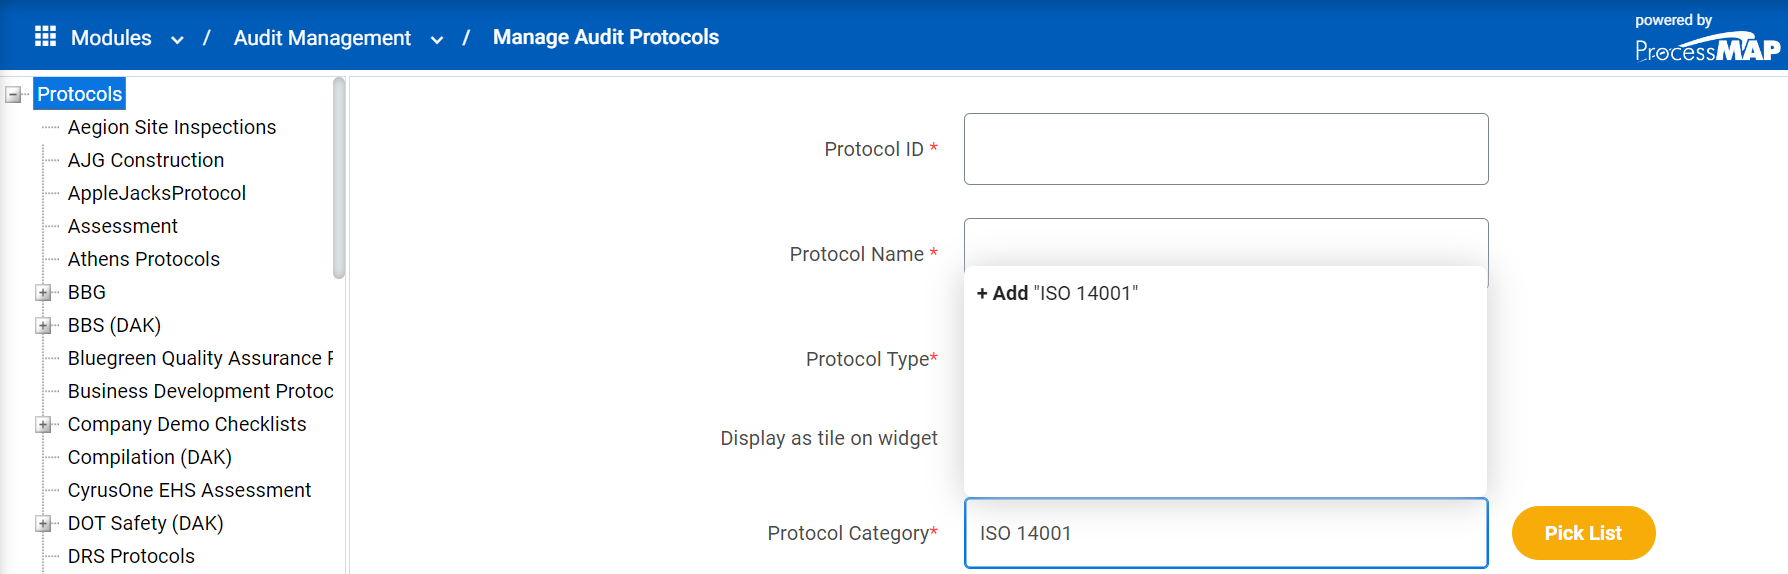Screen dimensions: 1788x574
Task: Click into Protocol Name field
Action: click(x=1226, y=242)
